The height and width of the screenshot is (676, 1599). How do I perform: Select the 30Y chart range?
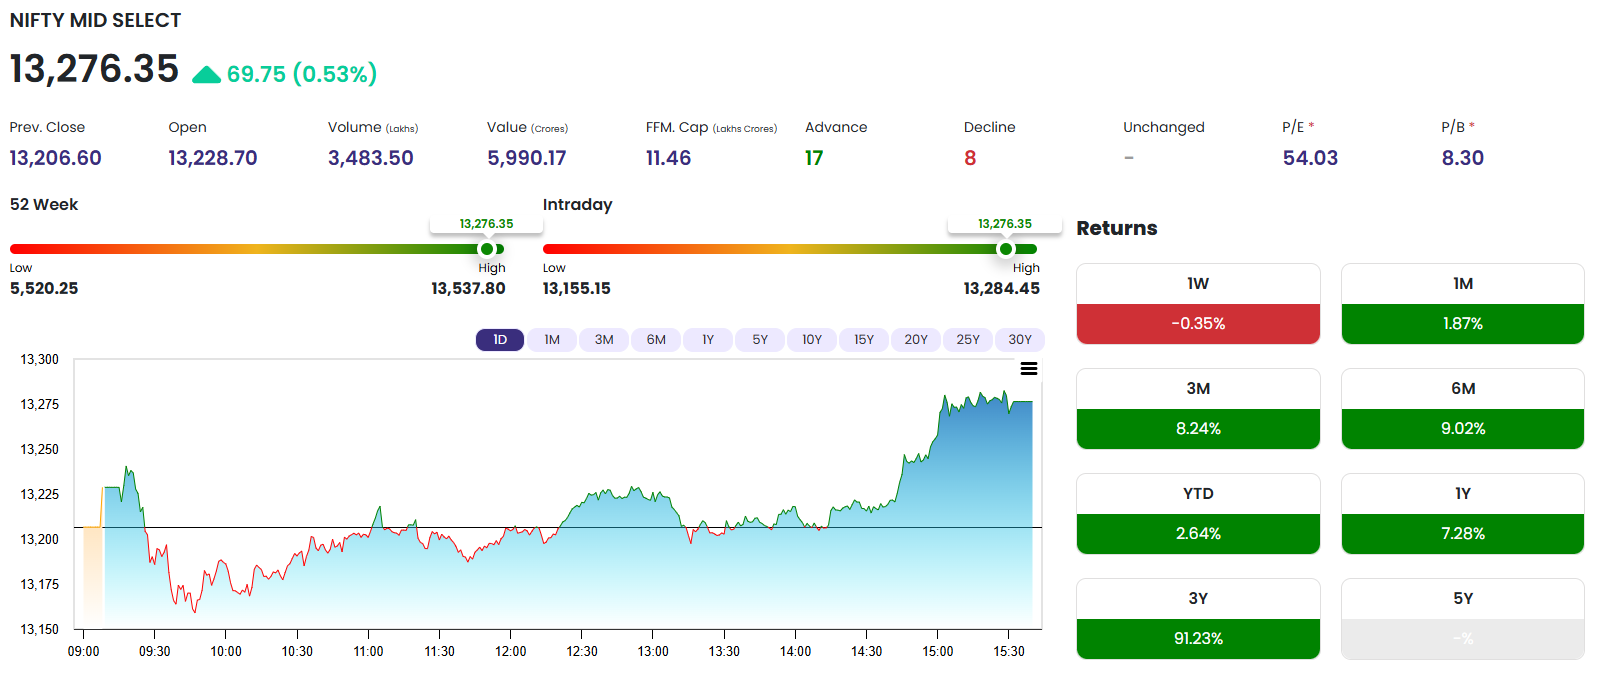tap(1020, 340)
